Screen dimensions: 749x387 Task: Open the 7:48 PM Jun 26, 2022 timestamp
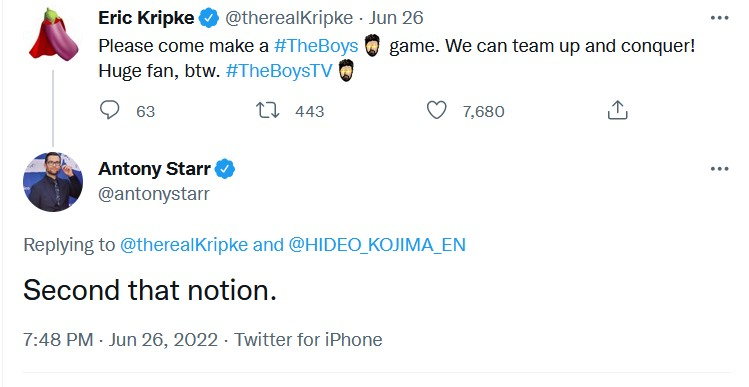(x=120, y=340)
